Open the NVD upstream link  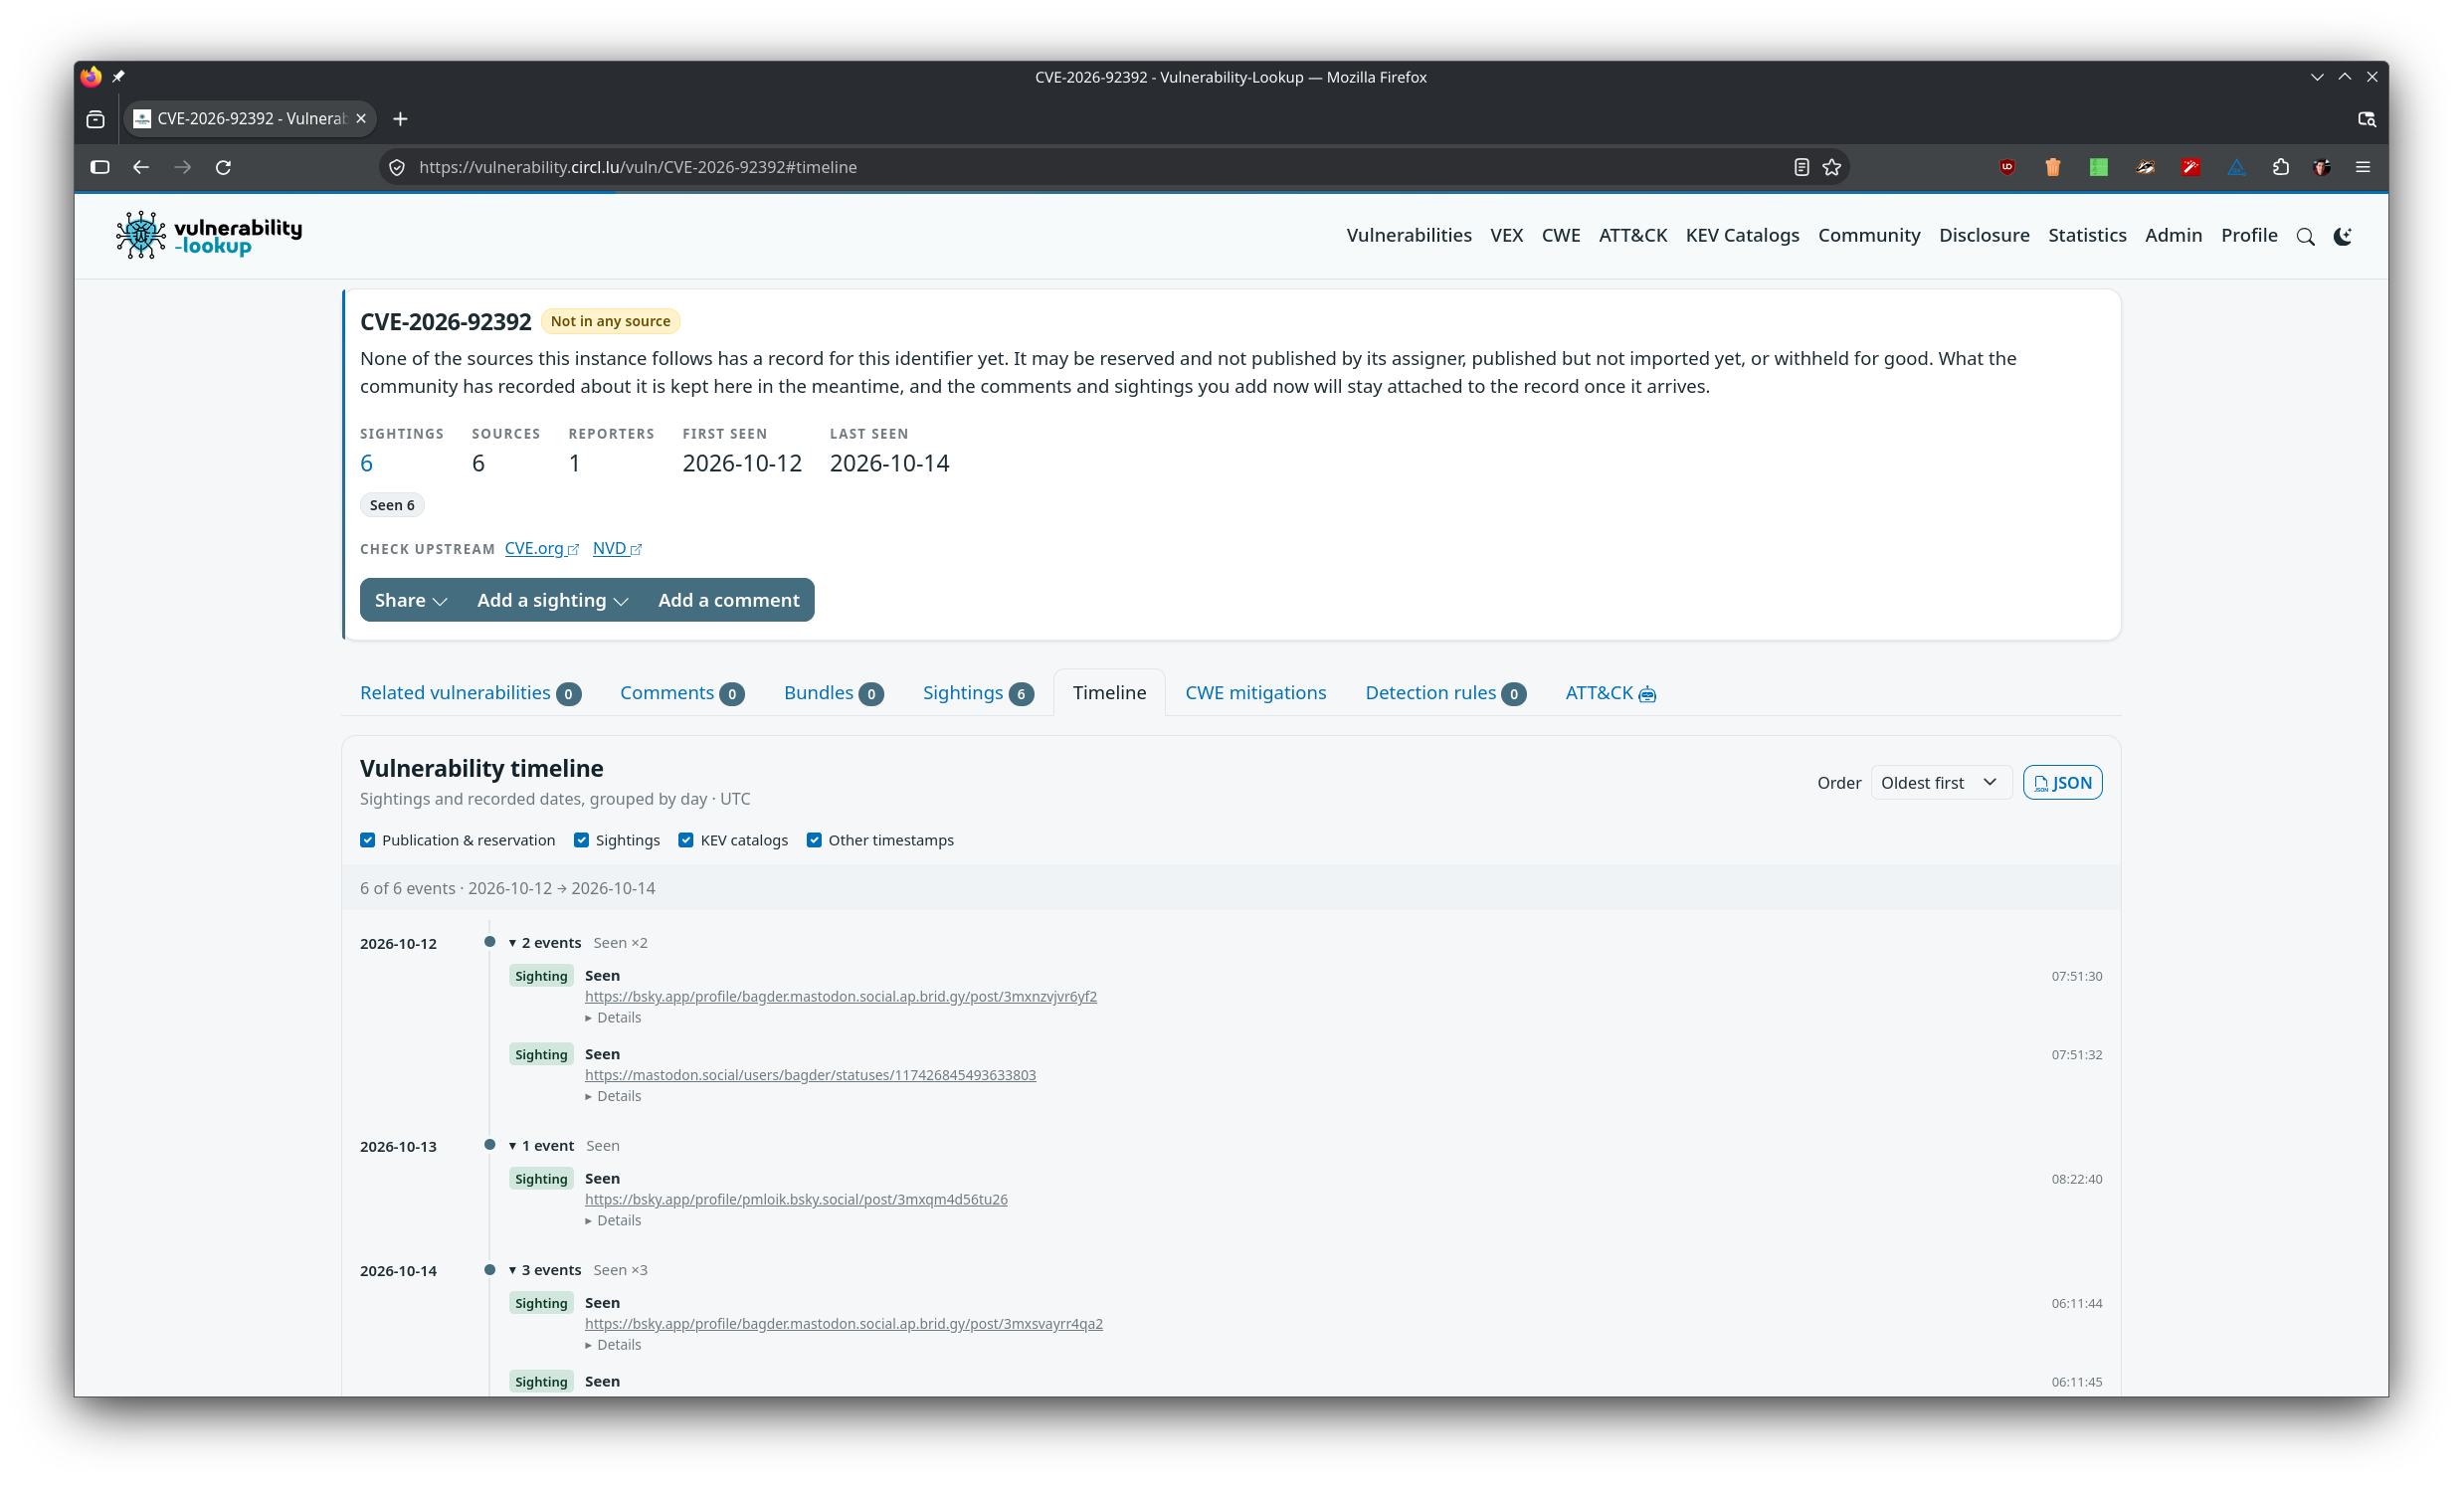point(616,548)
